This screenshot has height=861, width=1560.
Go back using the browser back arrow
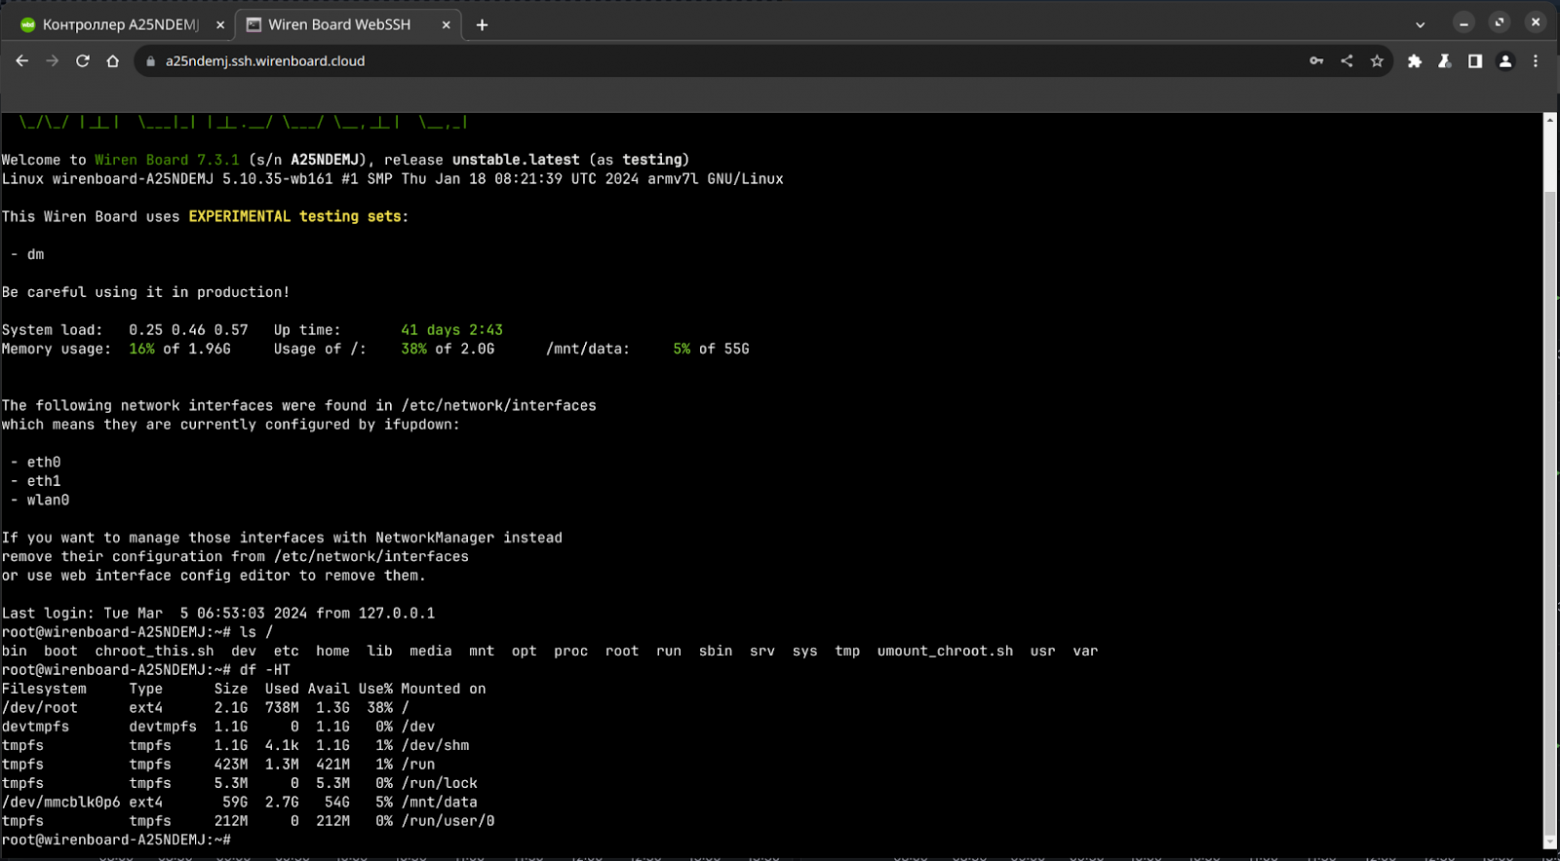[22, 61]
